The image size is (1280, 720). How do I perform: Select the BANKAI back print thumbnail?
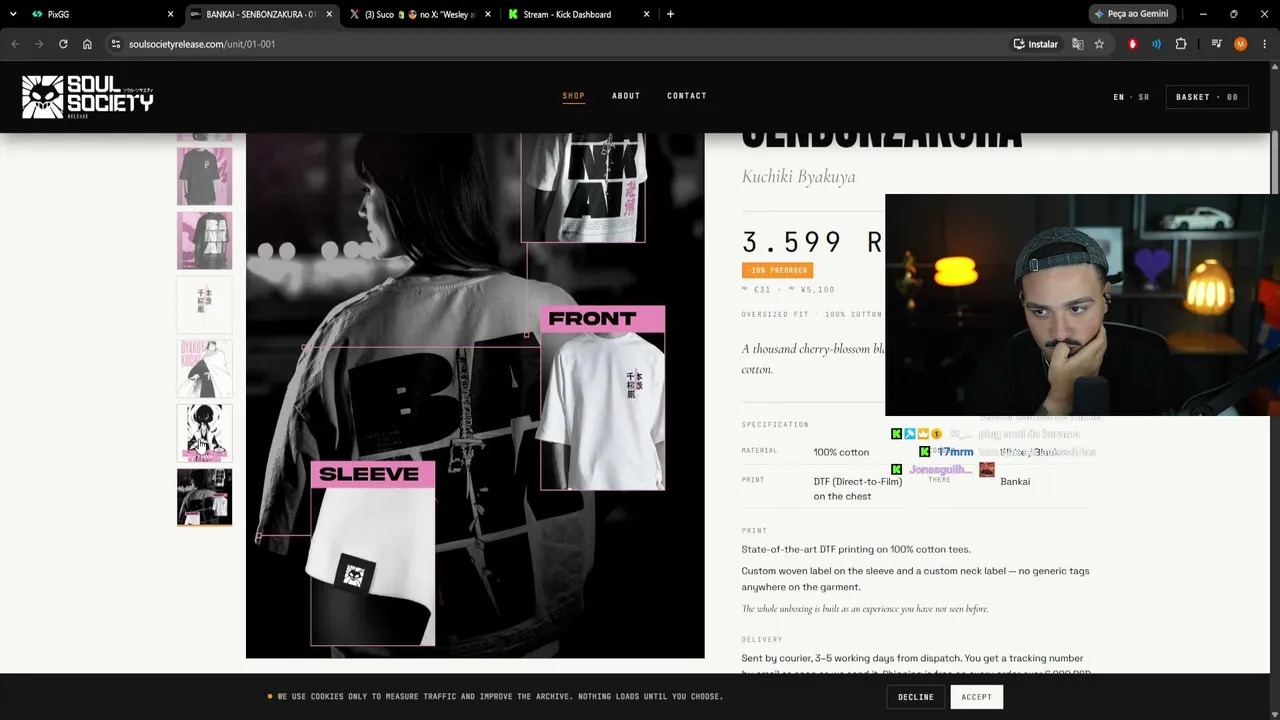[204, 240]
